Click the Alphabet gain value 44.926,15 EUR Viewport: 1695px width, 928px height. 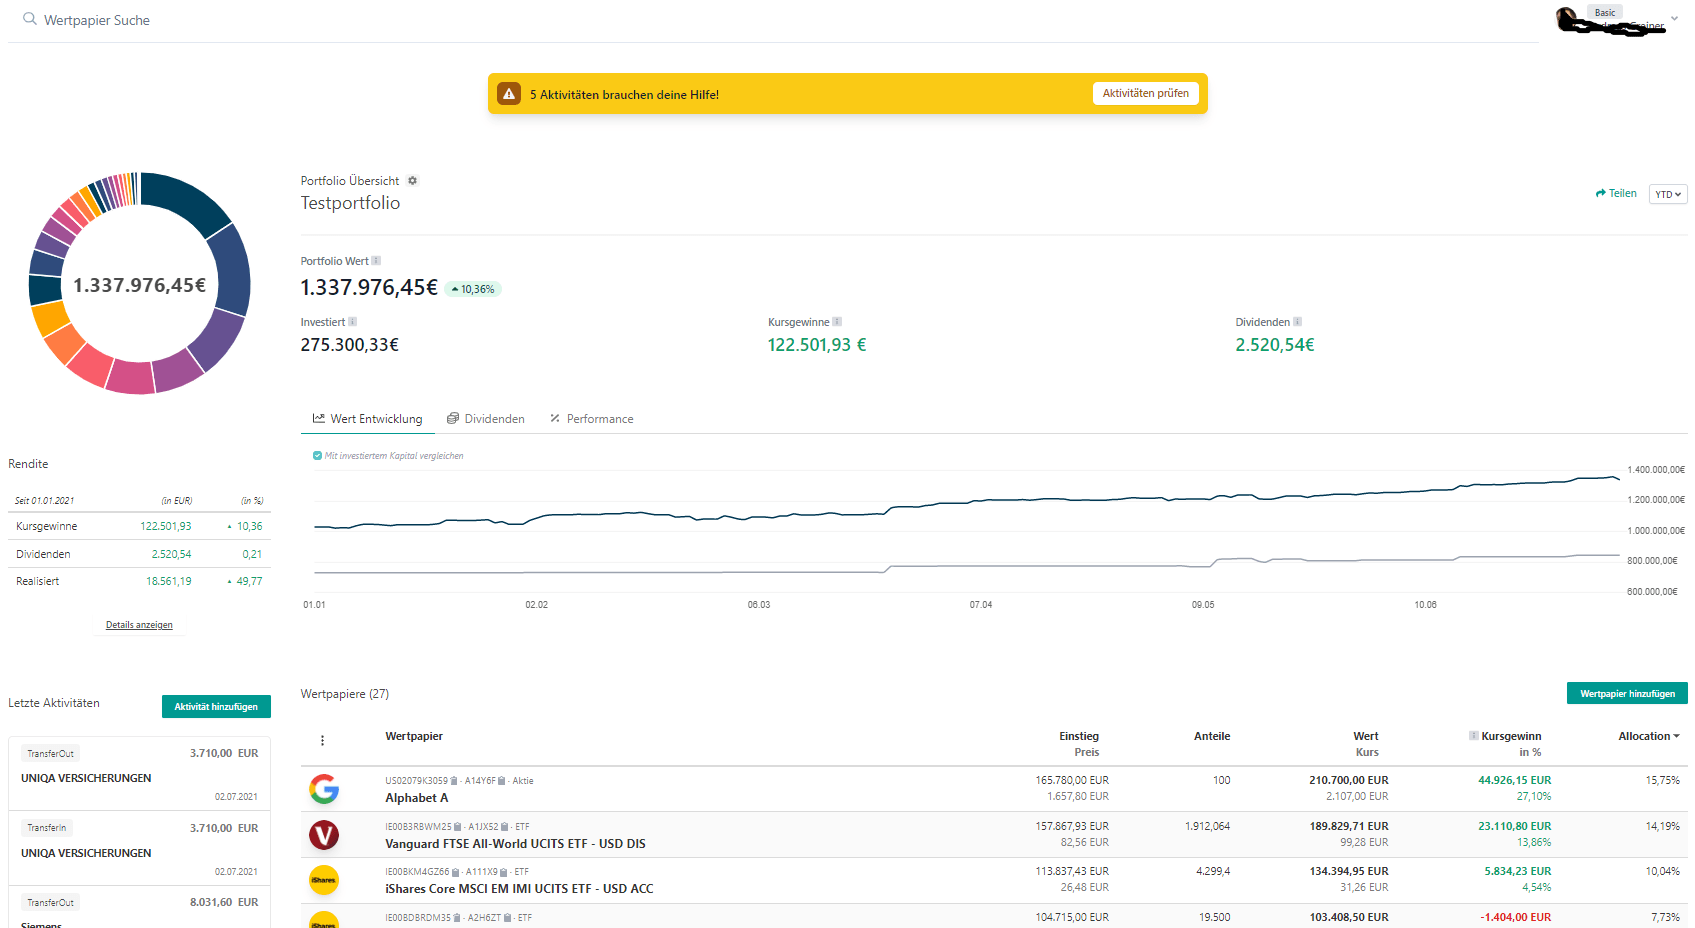[x=1514, y=780]
